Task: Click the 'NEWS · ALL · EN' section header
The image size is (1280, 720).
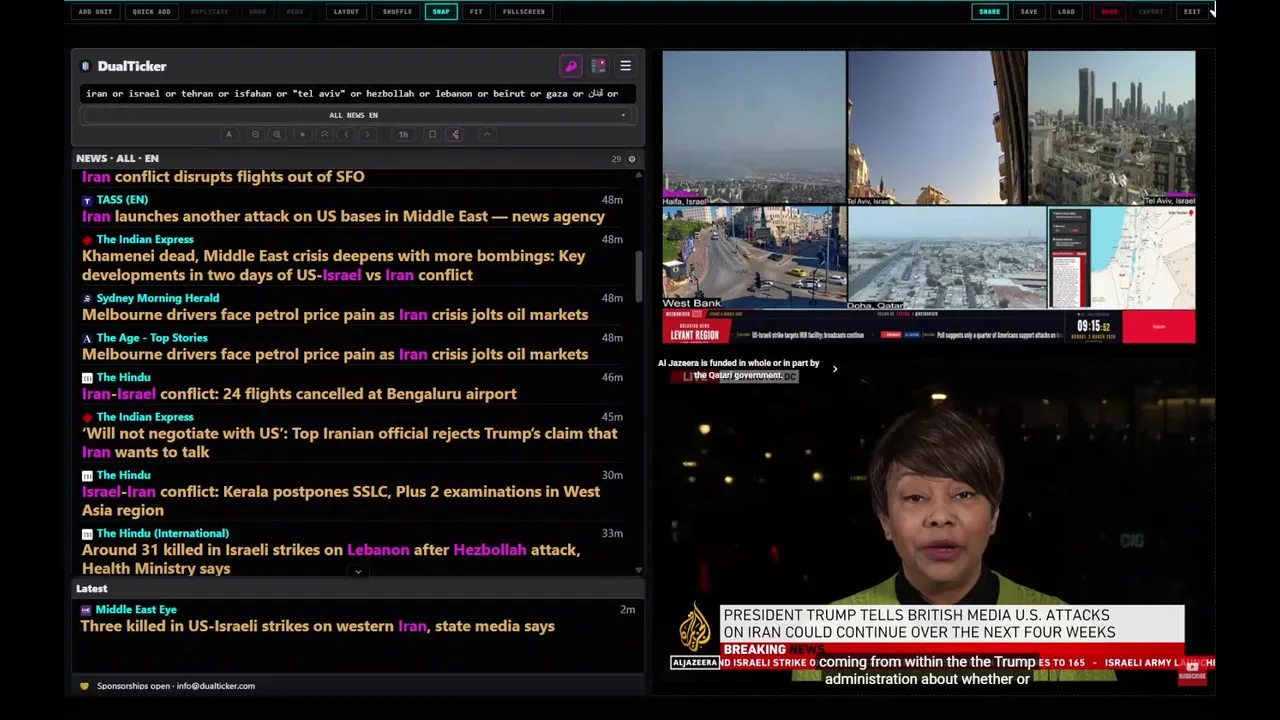Action: click(117, 159)
